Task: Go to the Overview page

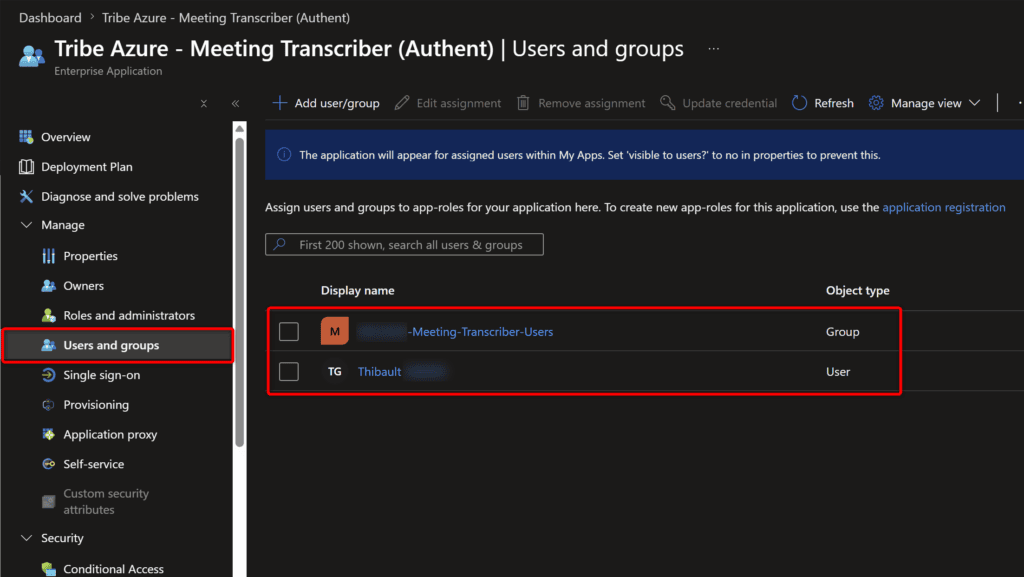Action: coord(65,137)
